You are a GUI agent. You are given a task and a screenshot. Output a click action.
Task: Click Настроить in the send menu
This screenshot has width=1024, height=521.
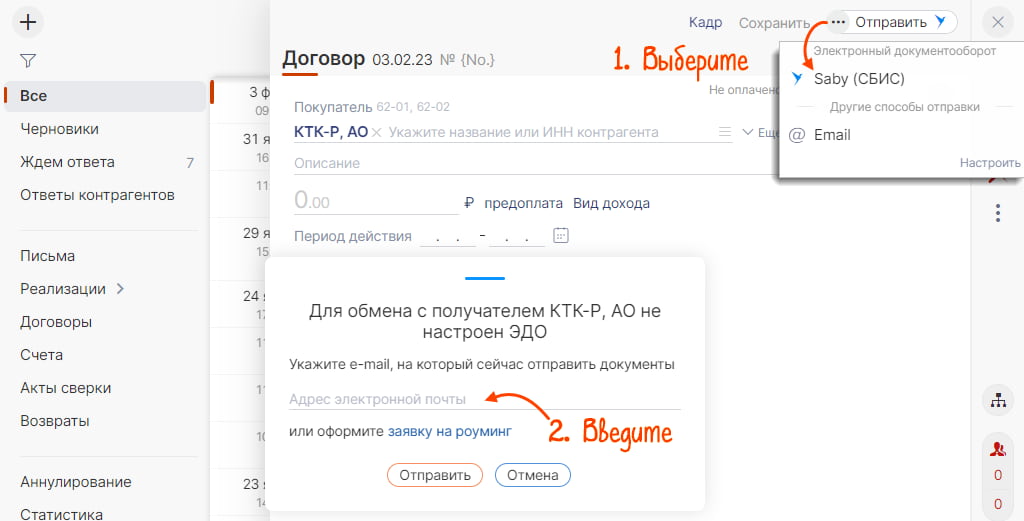[x=989, y=163]
